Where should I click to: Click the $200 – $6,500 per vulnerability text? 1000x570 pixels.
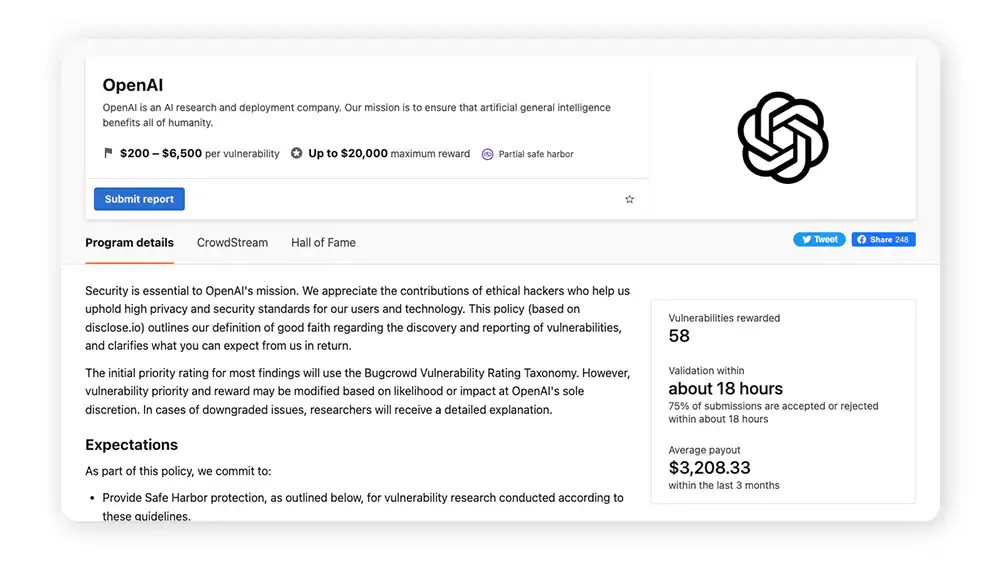[x=199, y=154]
